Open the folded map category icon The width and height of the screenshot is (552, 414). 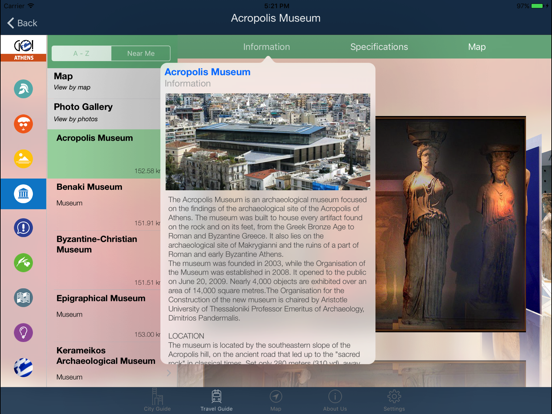coord(24,298)
